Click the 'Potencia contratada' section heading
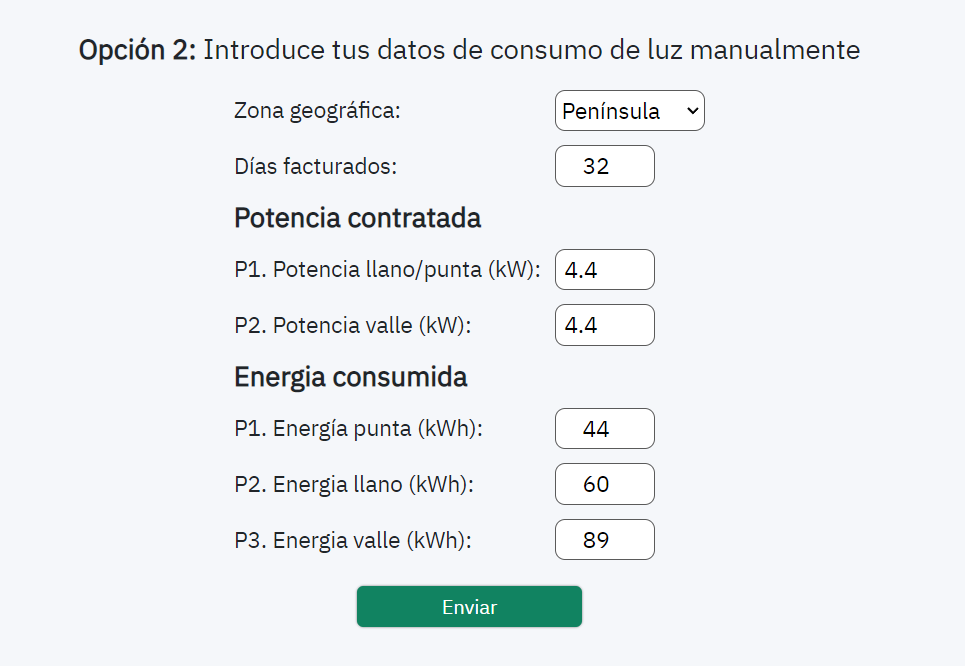 tap(358, 218)
